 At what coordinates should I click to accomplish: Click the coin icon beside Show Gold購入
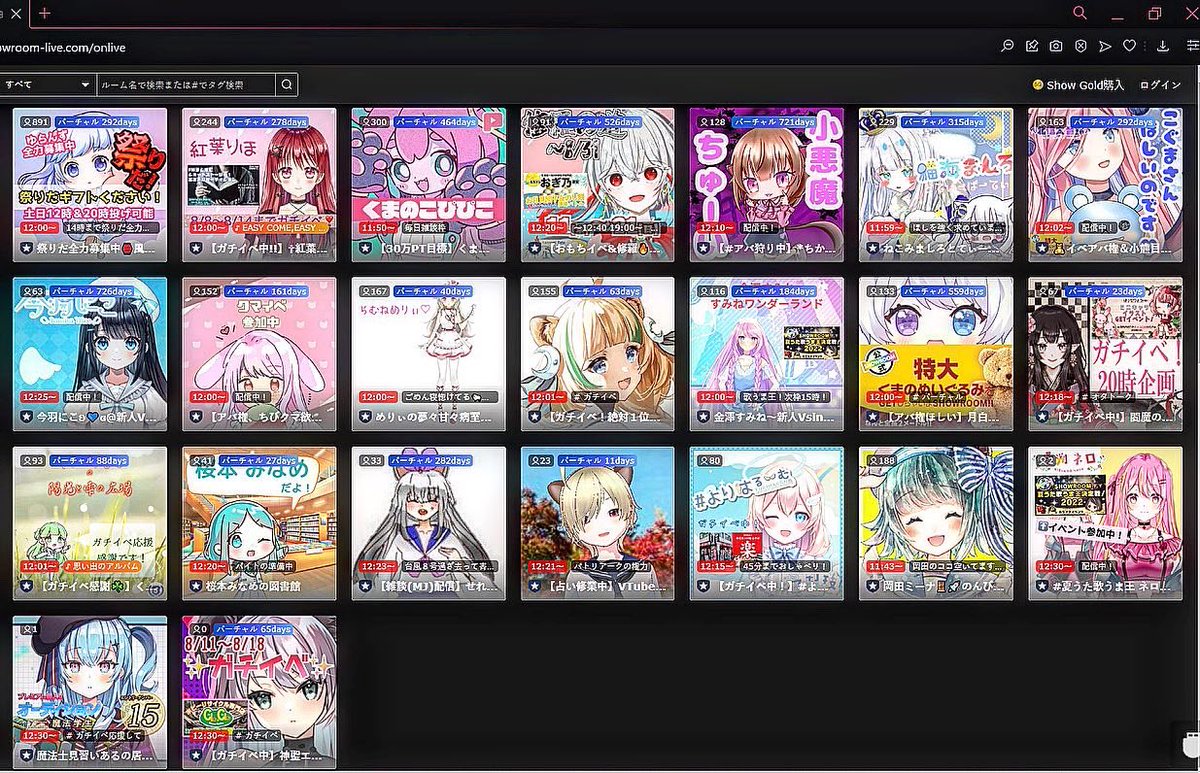point(1038,85)
